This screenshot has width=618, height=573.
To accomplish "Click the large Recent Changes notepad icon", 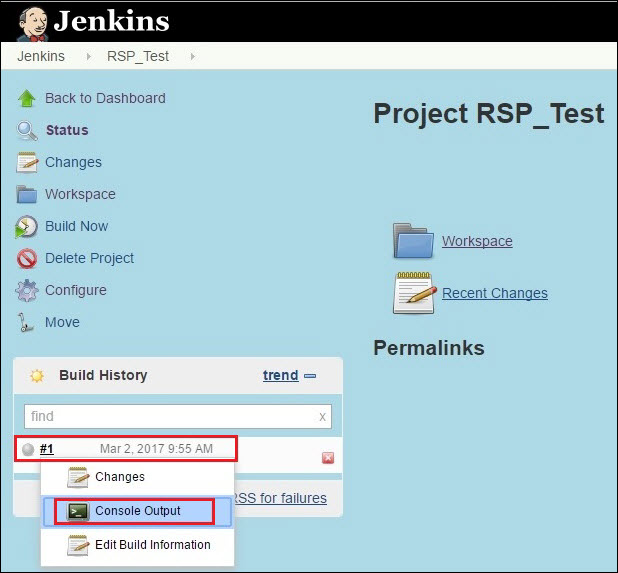I will (415, 293).
